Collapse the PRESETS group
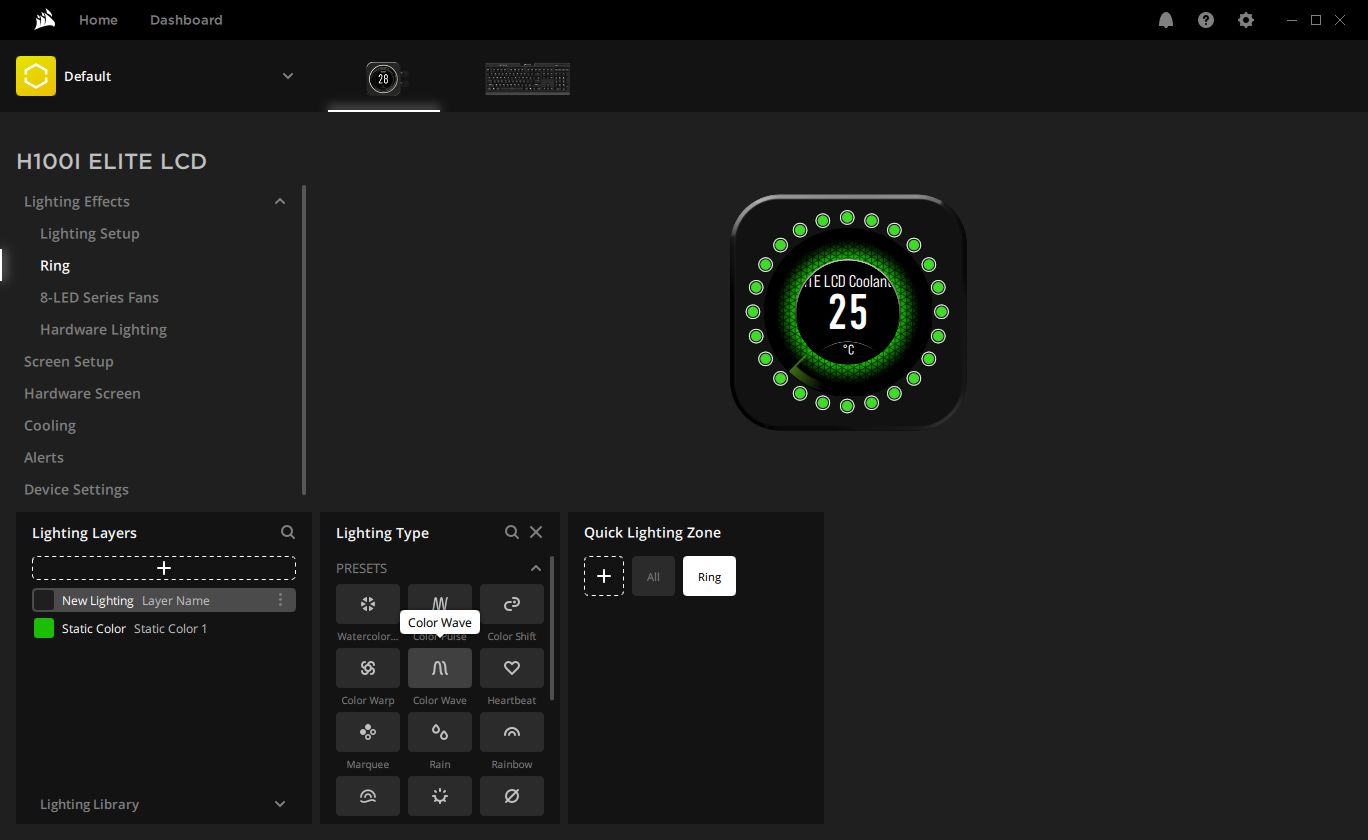1368x840 pixels. [536, 568]
